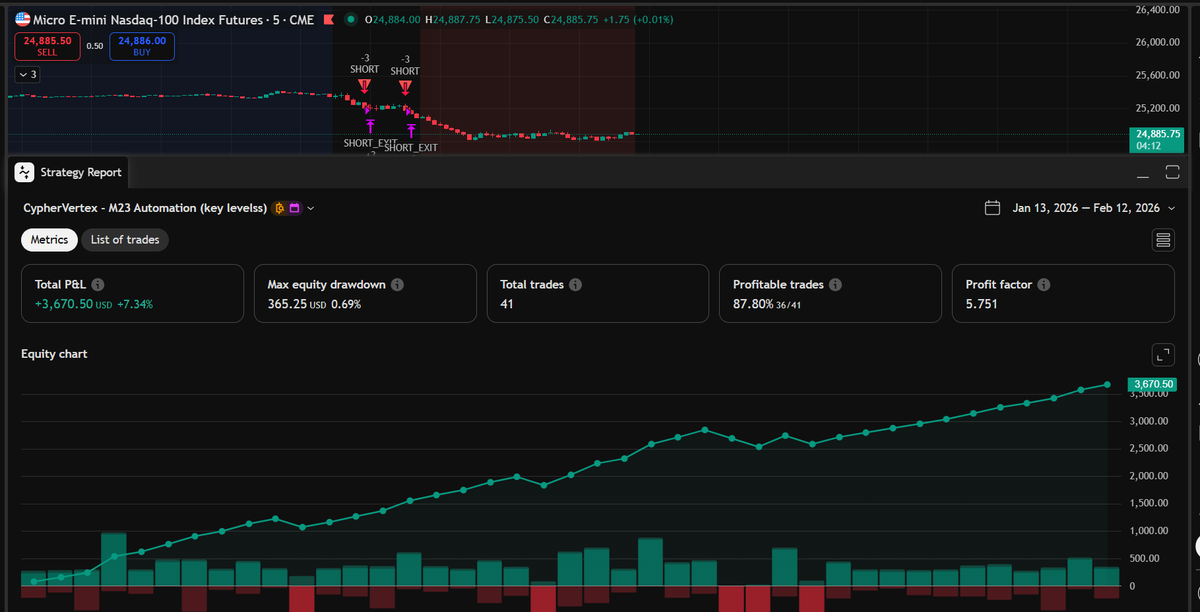The height and width of the screenshot is (612, 1200).
Task: Switch to the List of trades tab
Action: (x=125, y=240)
